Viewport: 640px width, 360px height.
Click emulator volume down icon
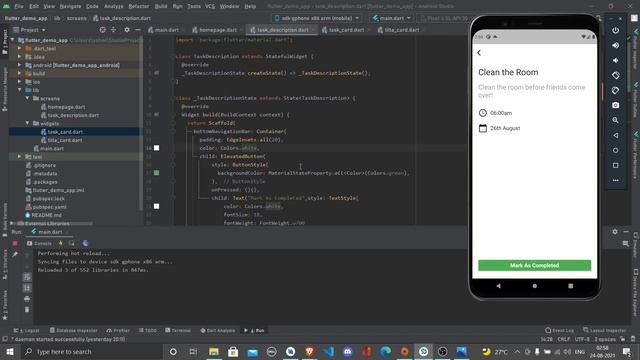point(616,60)
